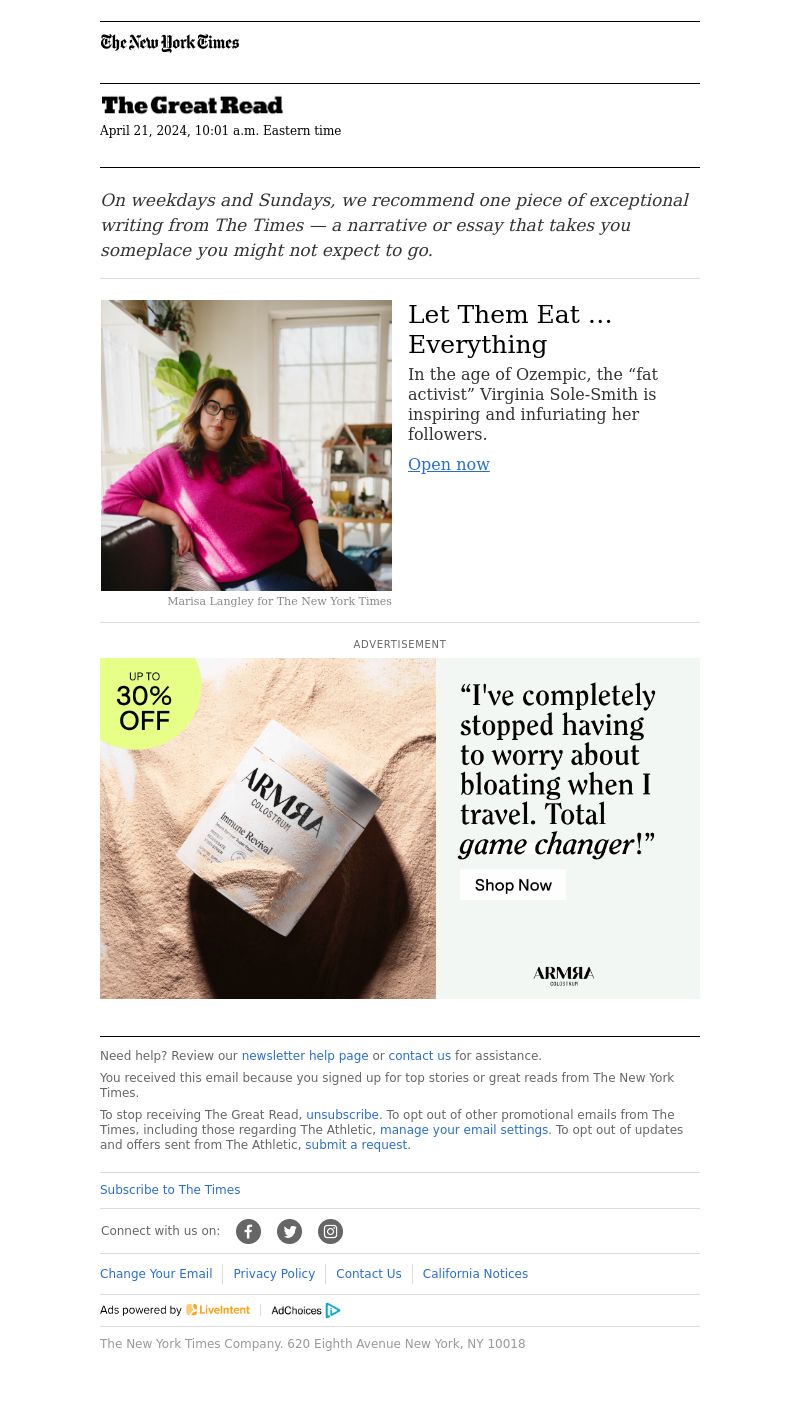The width and height of the screenshot is (800, 1402).
Task: Open the Twitter icon link
Action: point(289,1231)
